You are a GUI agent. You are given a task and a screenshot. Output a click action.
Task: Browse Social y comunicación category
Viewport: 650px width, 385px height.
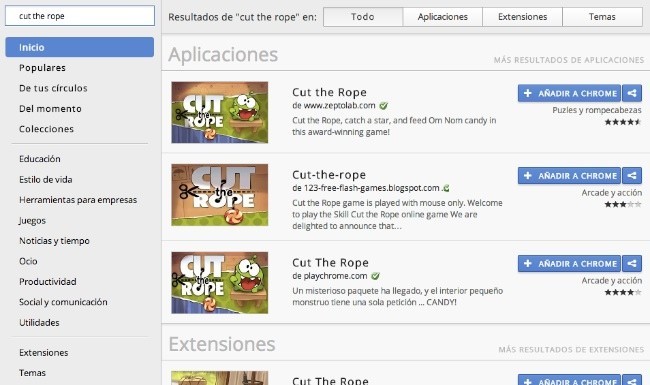[x=63, y=302]
